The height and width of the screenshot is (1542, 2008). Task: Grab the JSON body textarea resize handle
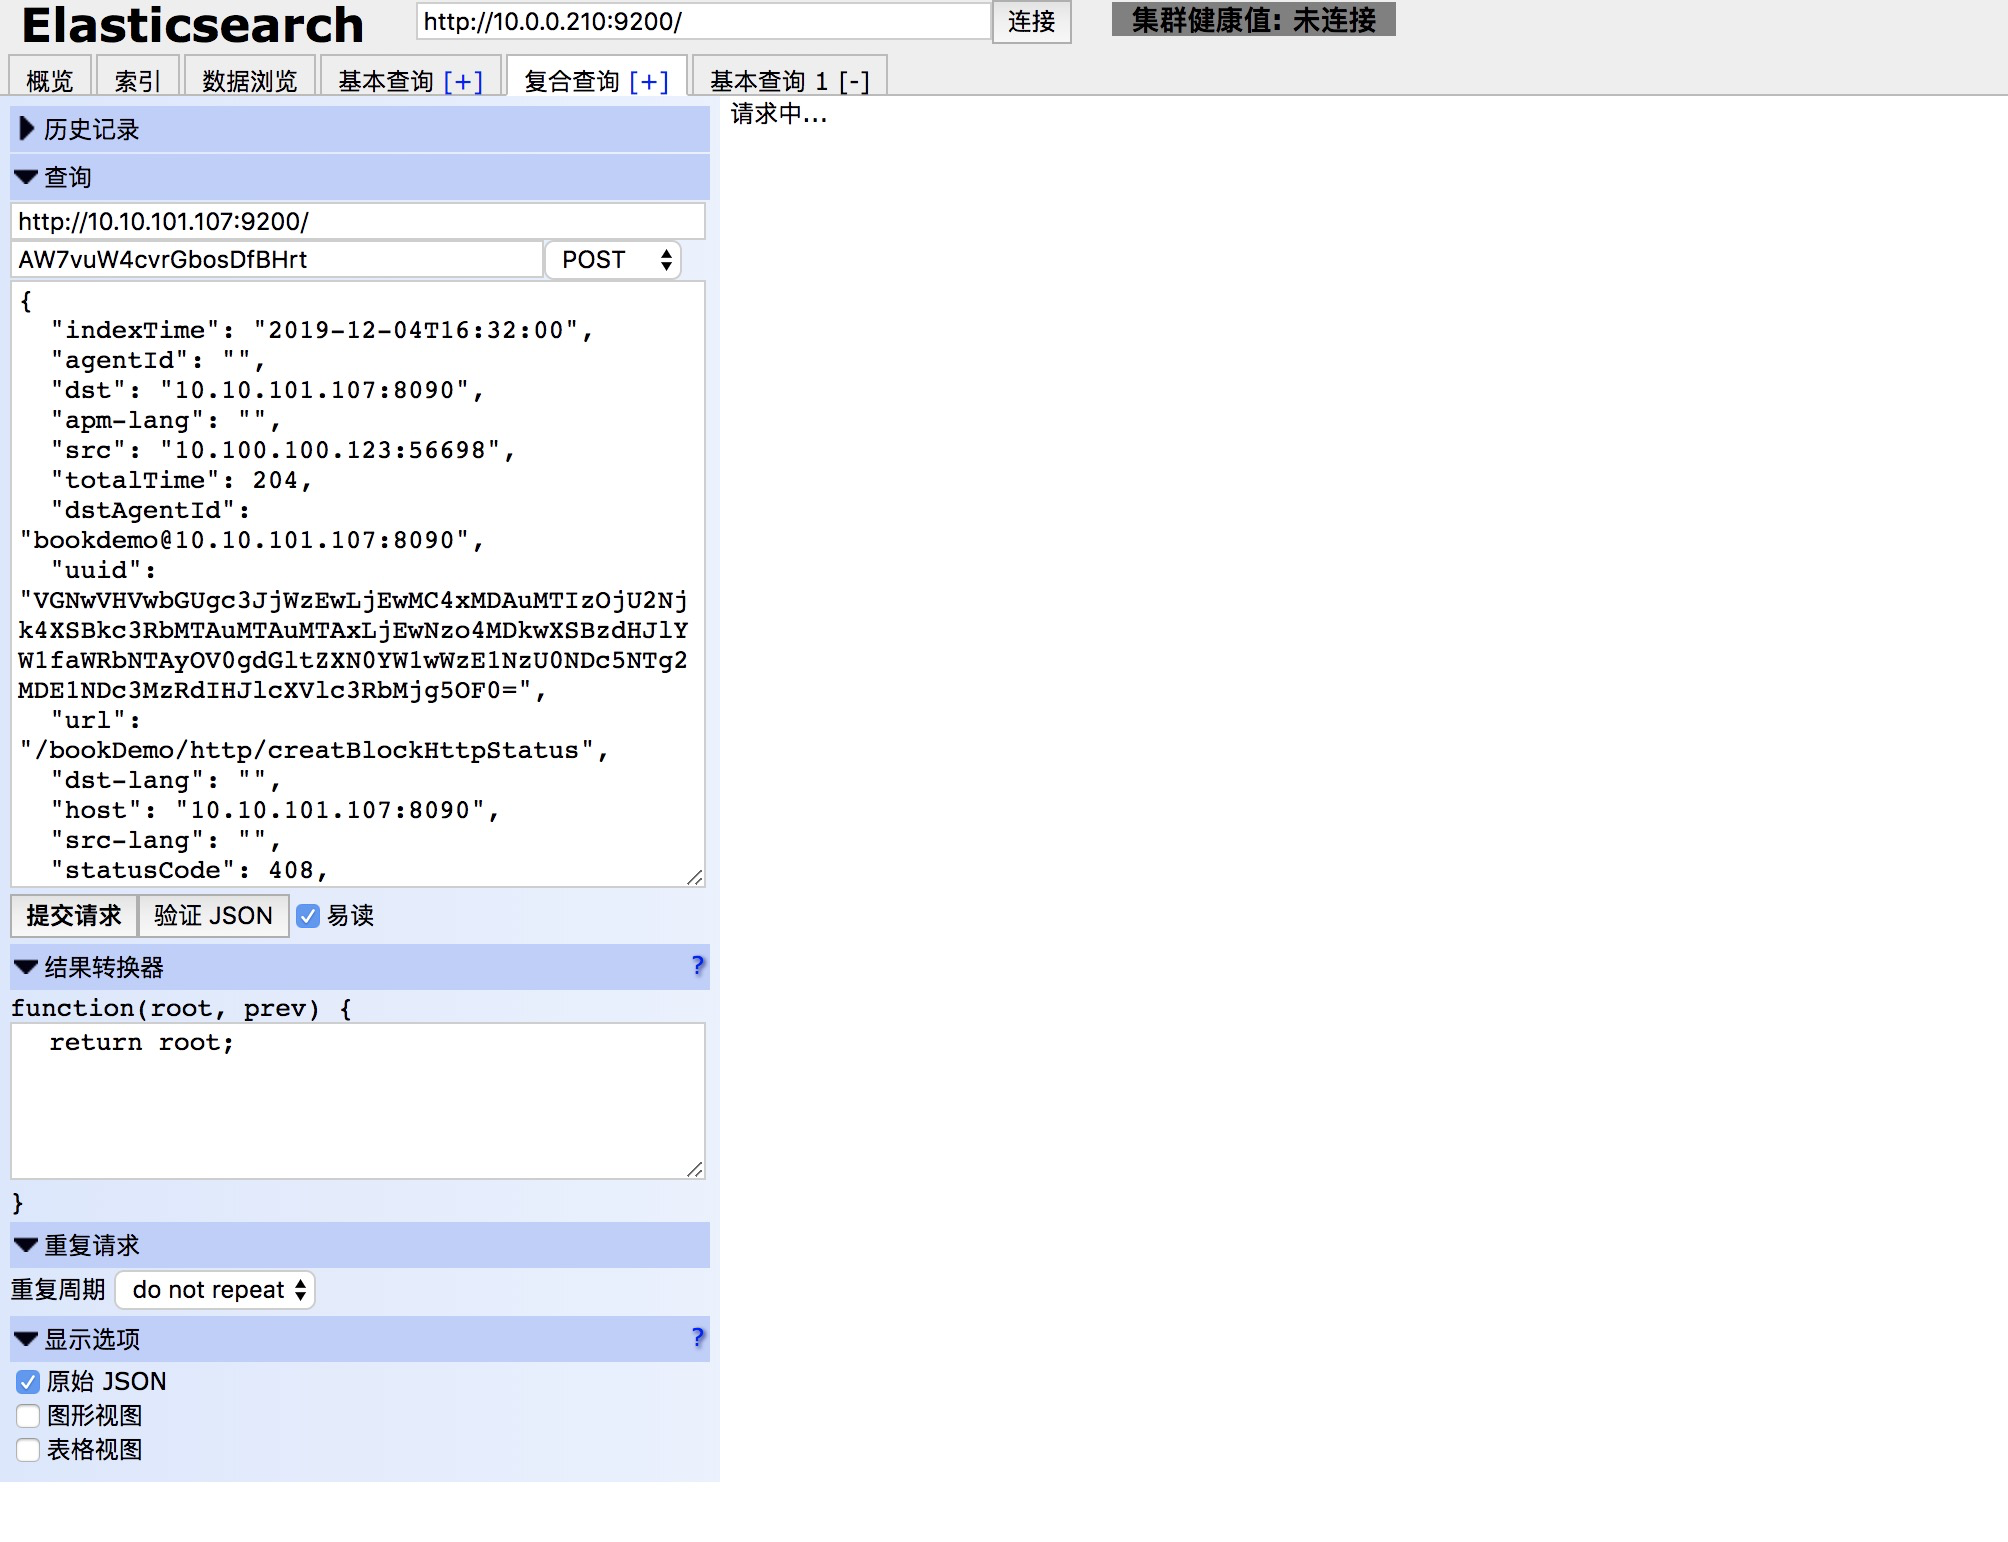[x=695, y=877]
